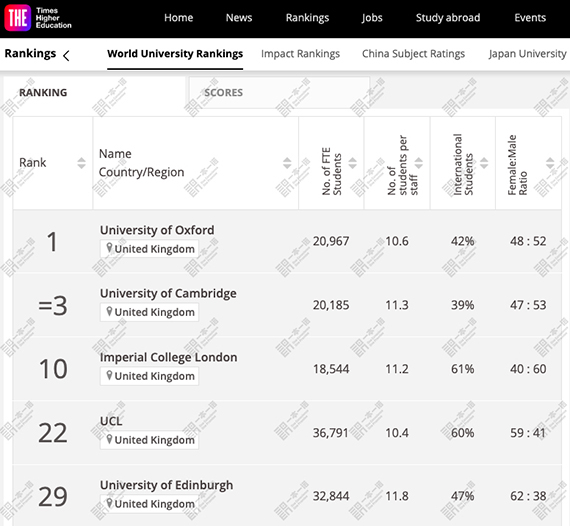Open the UCL university link
Screen dimensions: 570x526
coord(111,421)
